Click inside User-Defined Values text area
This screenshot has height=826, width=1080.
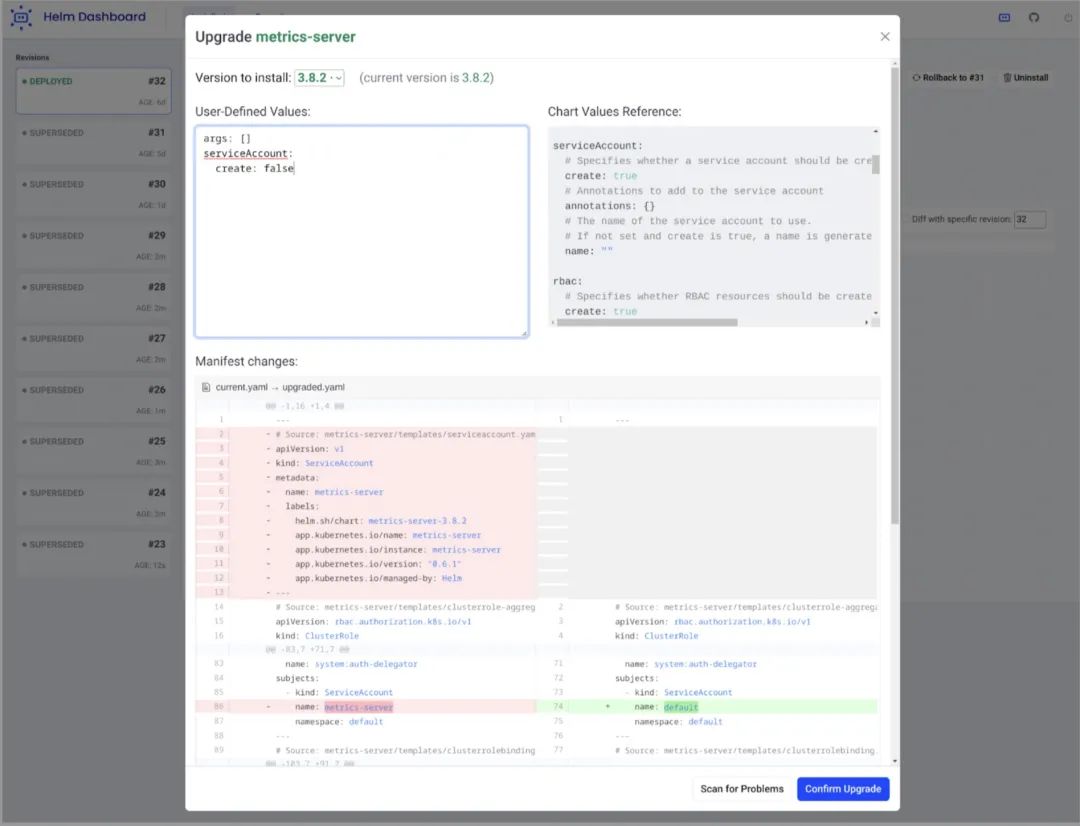click(362, 231)
